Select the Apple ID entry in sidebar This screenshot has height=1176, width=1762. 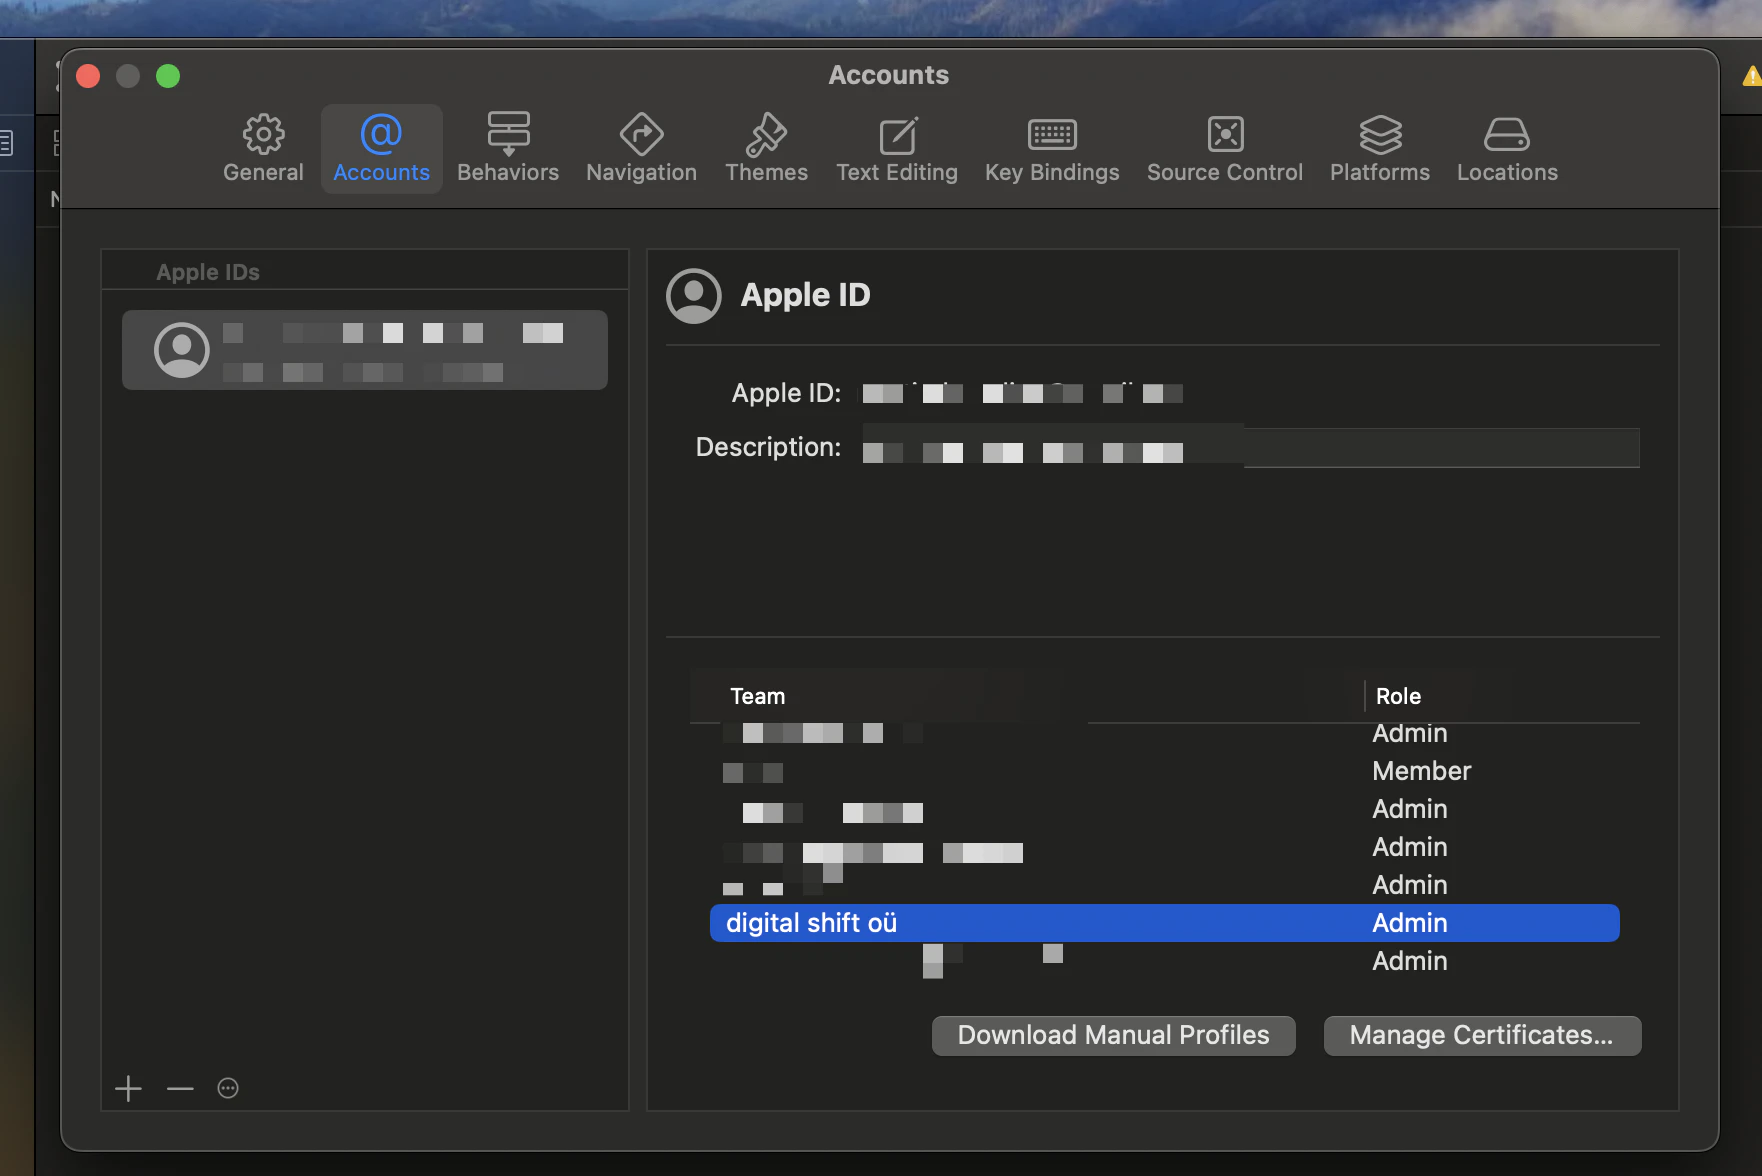pyautogui.click(x=364, y=350)
